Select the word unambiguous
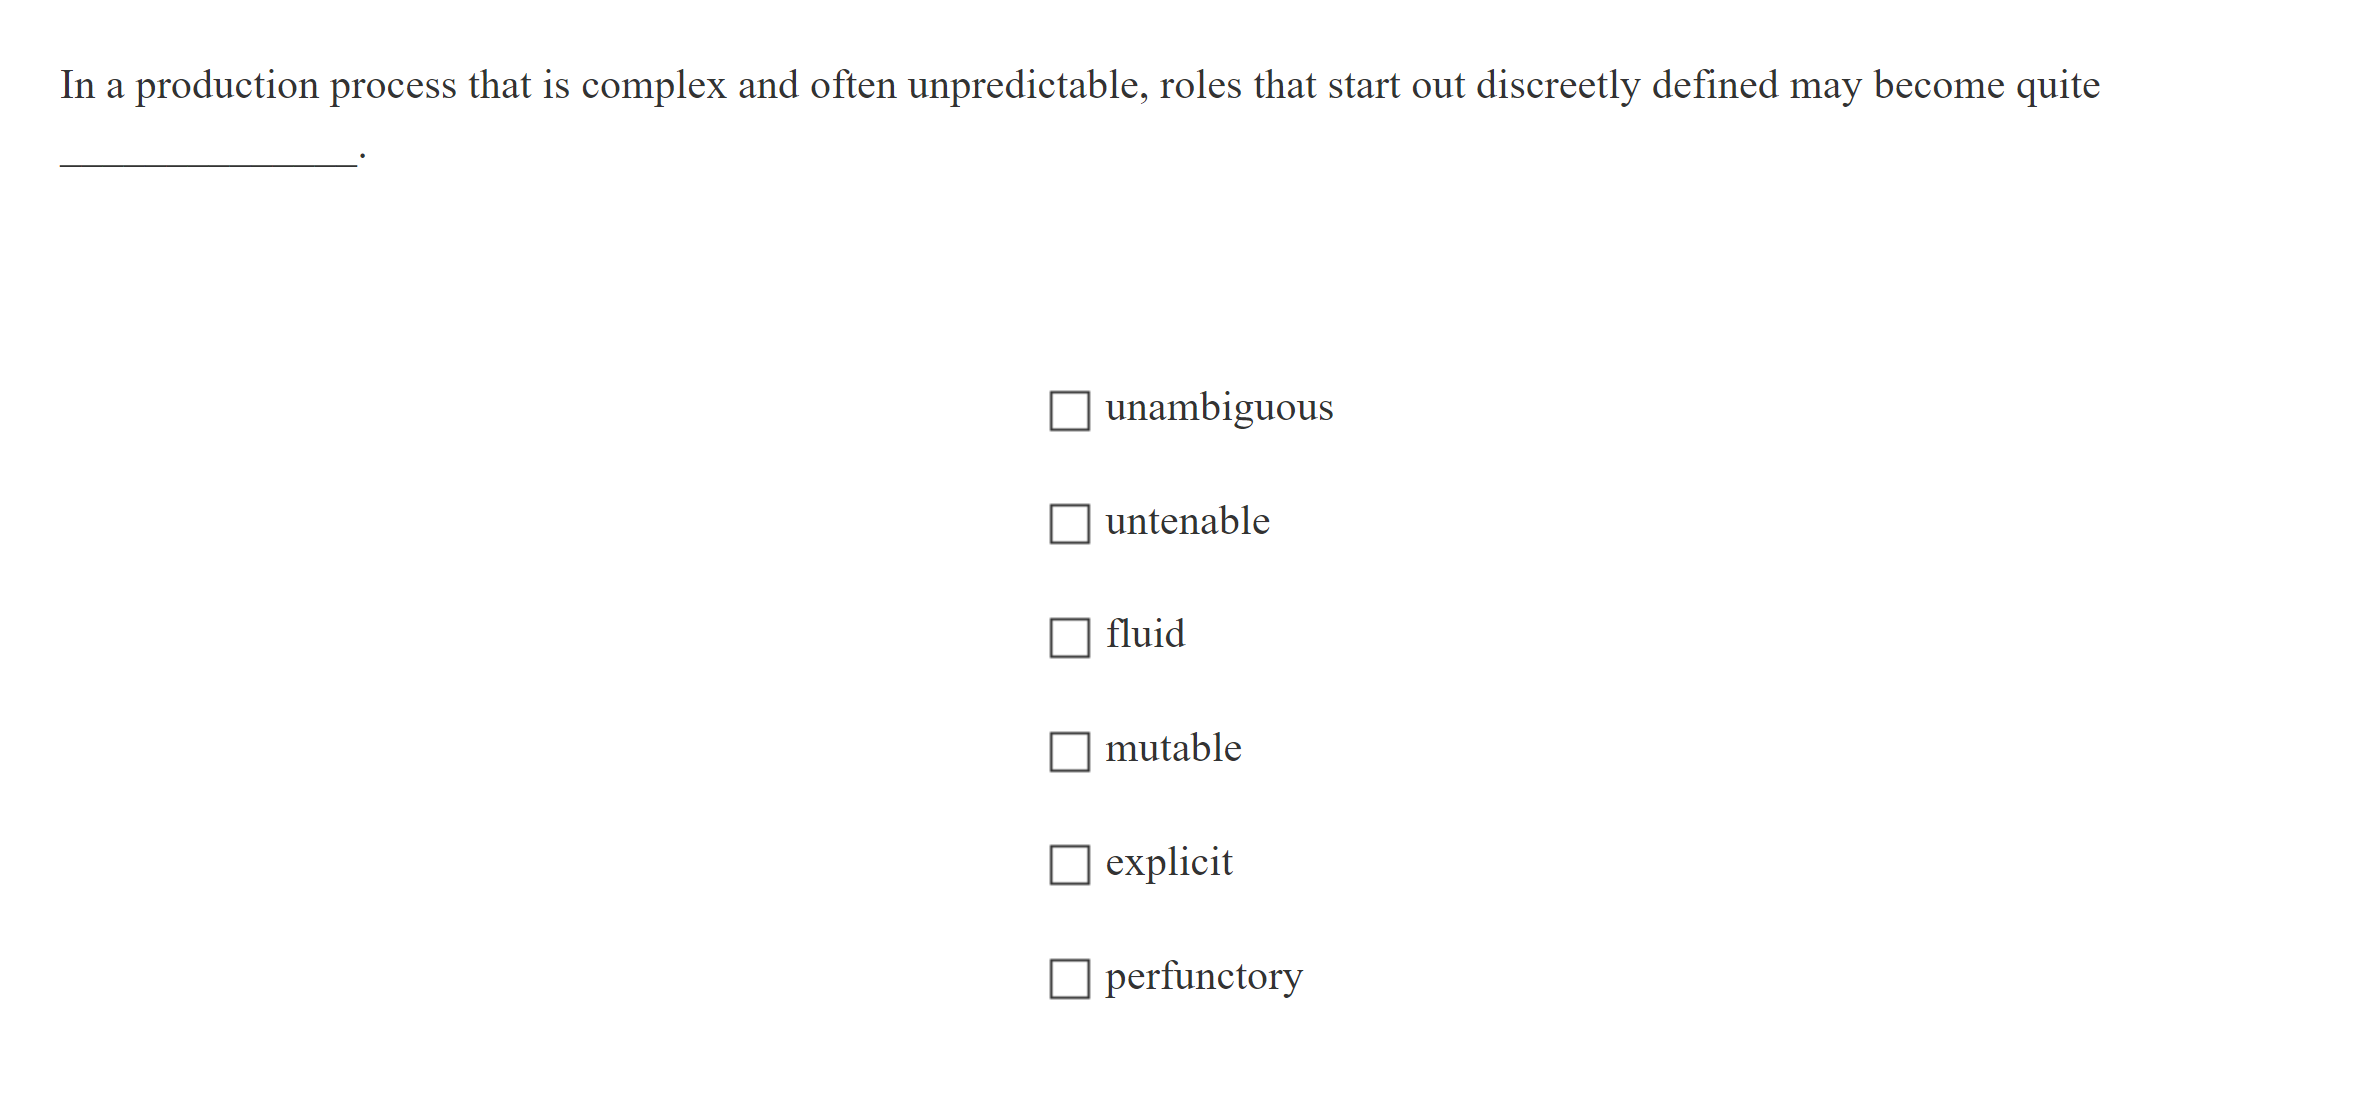 [x=1219, y=407]
